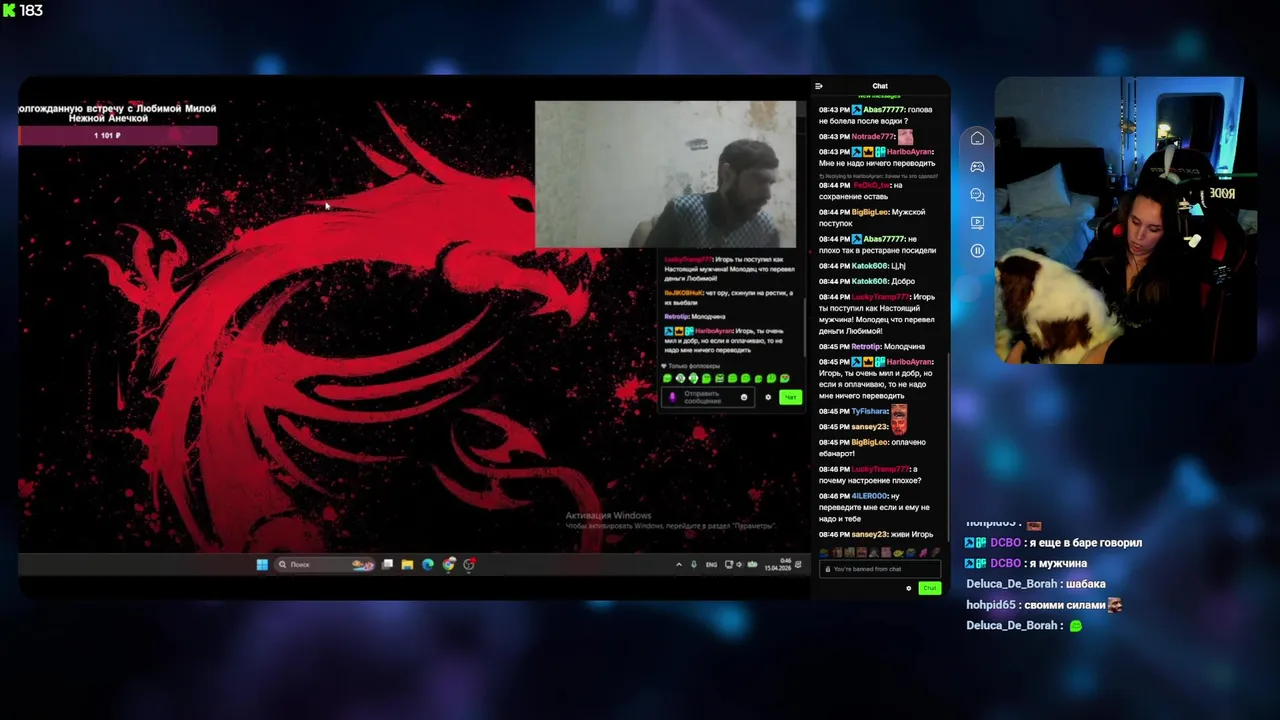The height and width of the screenshot is (720, 1280).
Task: Click the Отправить сообщение input field
Action: (706, 397)
